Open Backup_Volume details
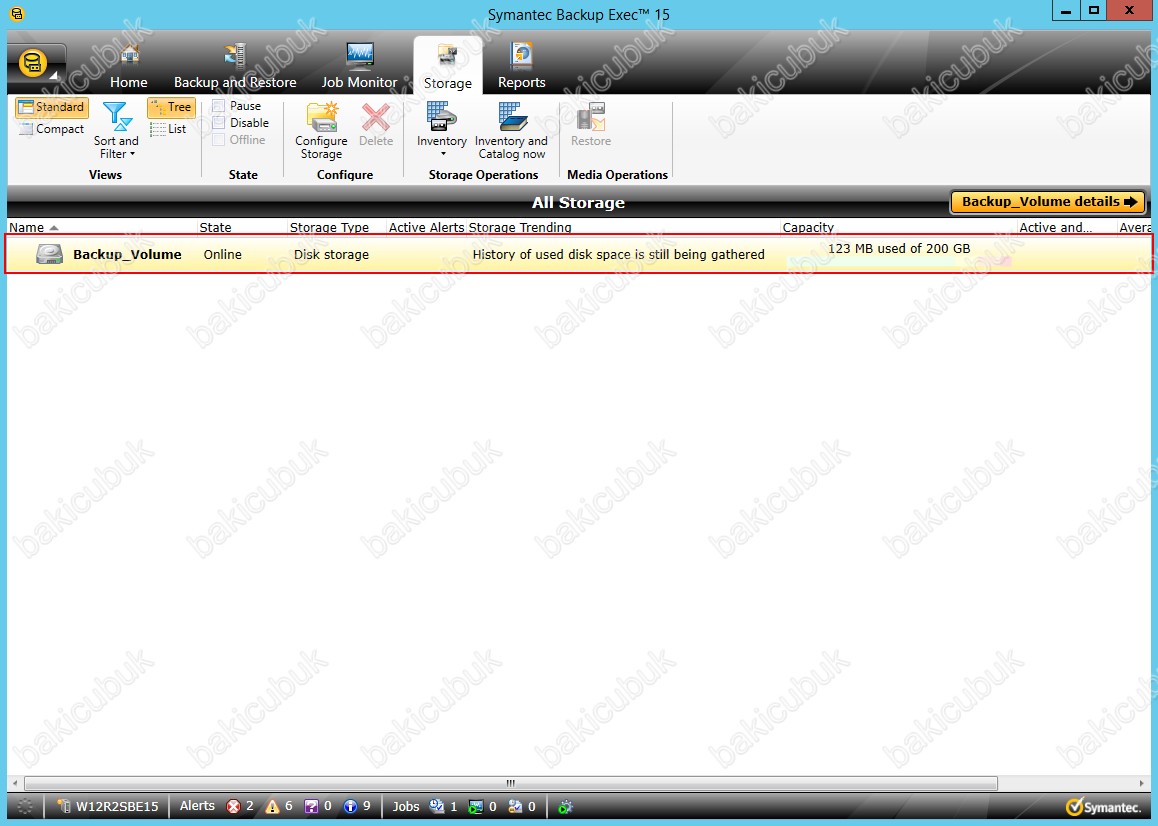Viewport: 1158px width, 826px height. (1048, 202)
